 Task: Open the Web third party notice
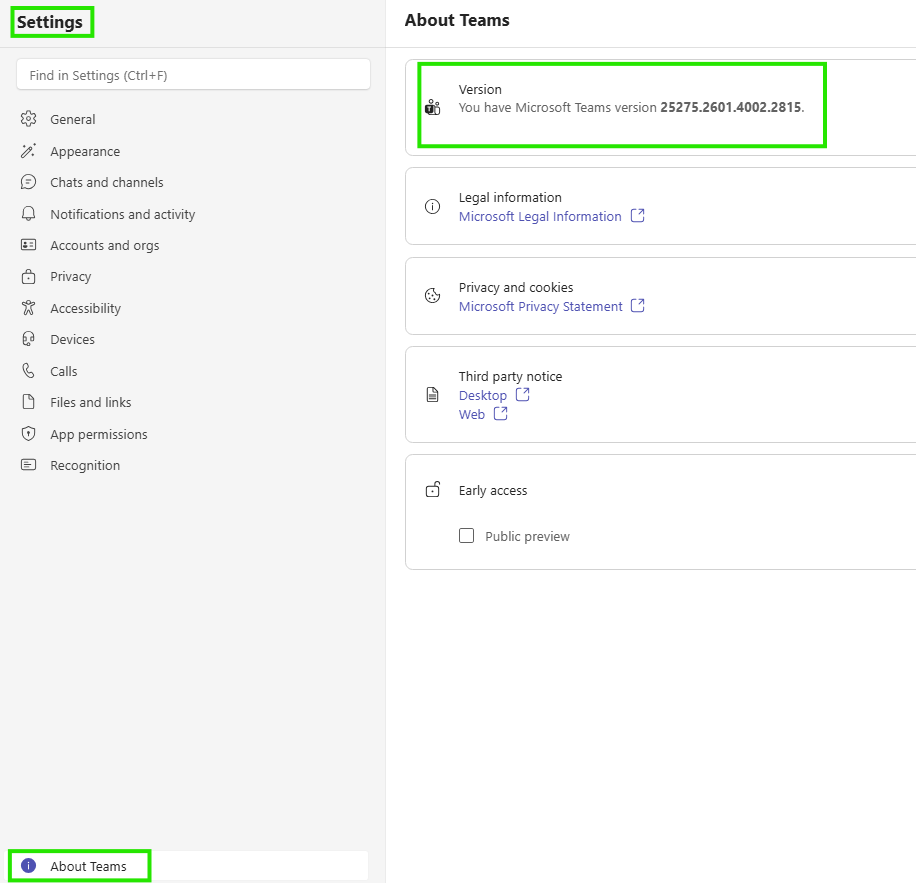(472, 414)
